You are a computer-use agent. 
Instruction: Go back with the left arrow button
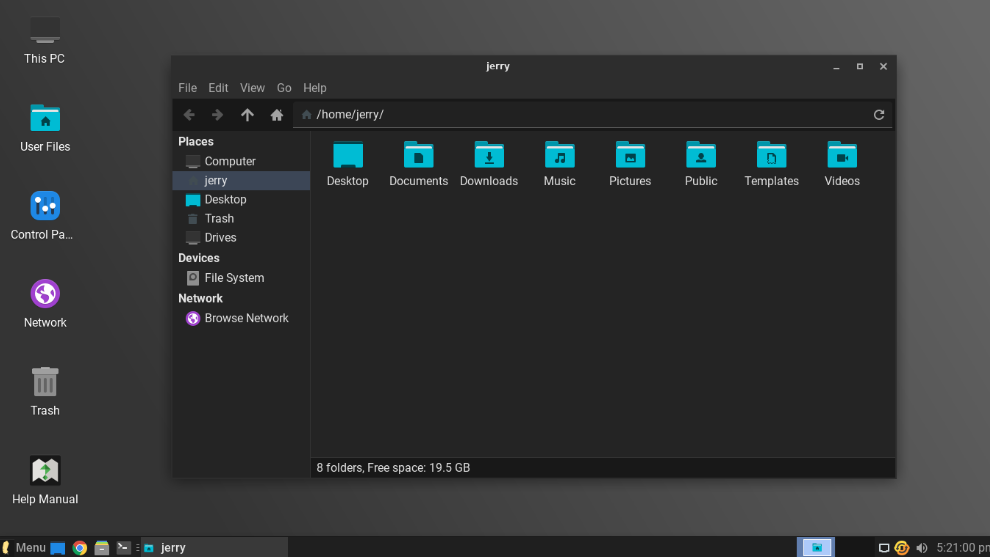(189, 115)
